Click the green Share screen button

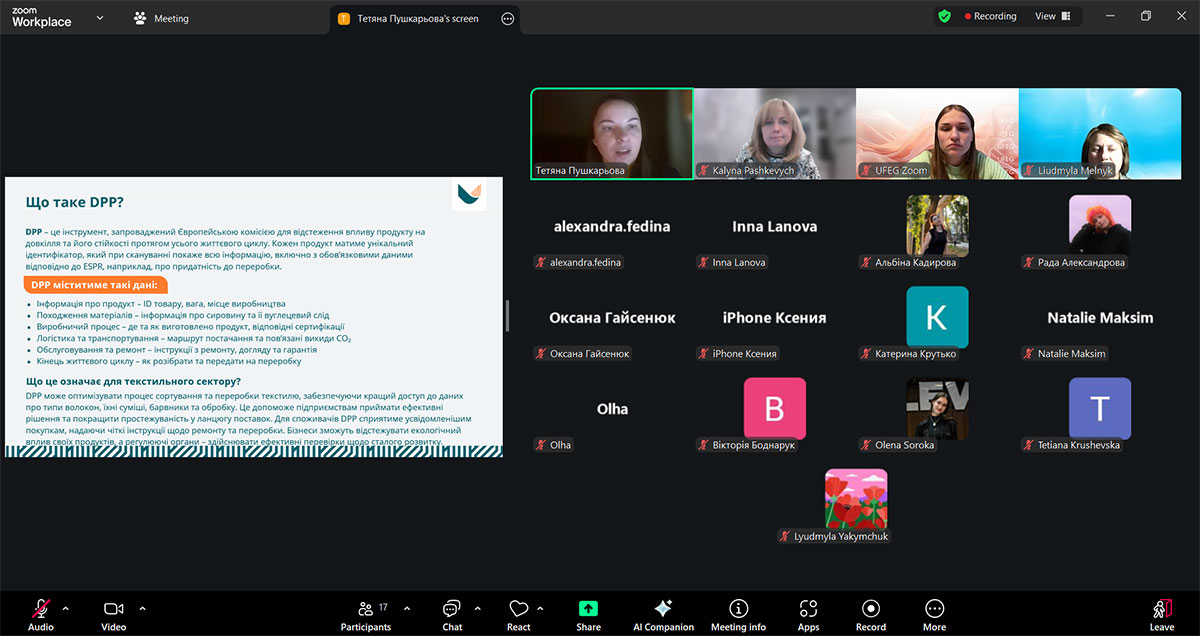588,612
